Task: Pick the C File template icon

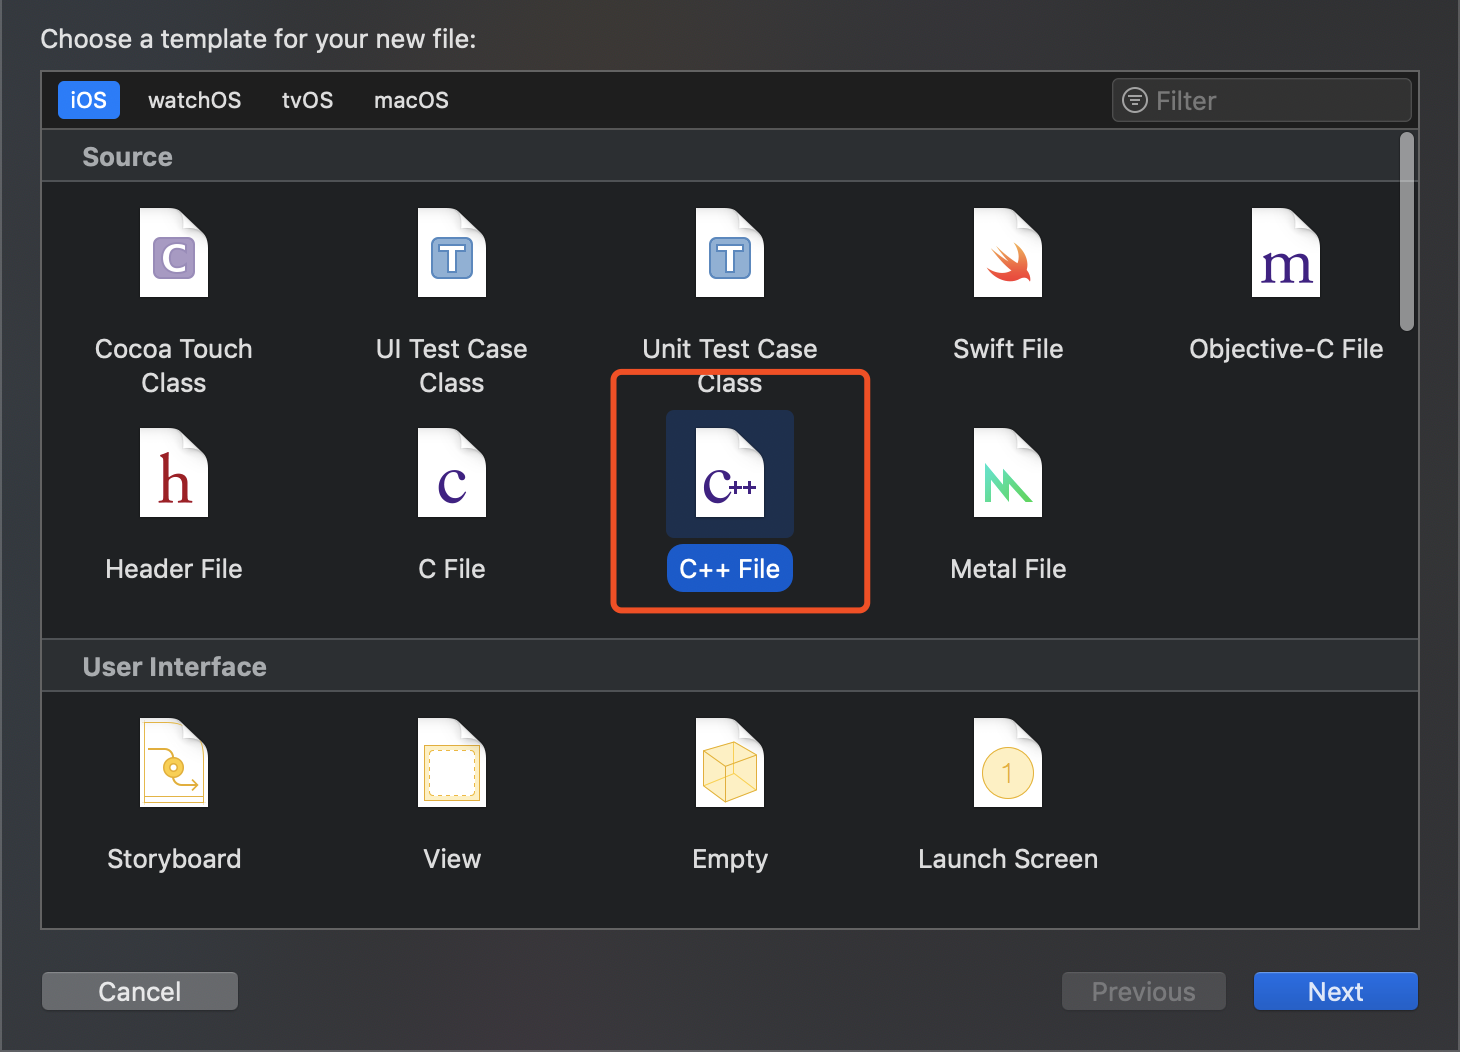Action: pyautogui.click(x=452, y=473)
